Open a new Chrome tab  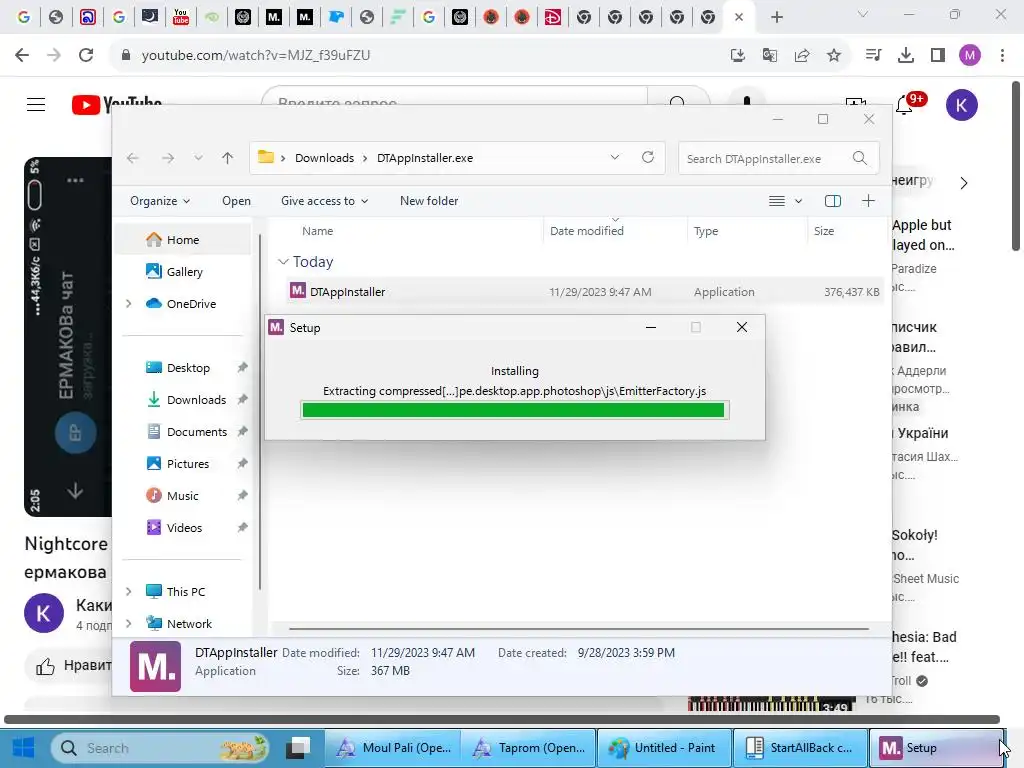tap(776, 18)
